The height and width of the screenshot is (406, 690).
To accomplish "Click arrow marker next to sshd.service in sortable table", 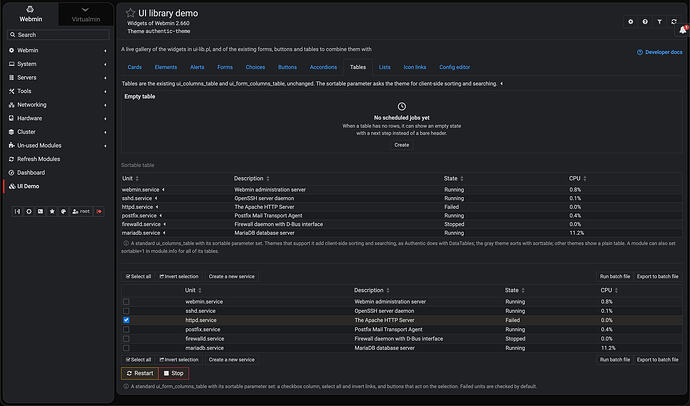I will tap(156, 198).
